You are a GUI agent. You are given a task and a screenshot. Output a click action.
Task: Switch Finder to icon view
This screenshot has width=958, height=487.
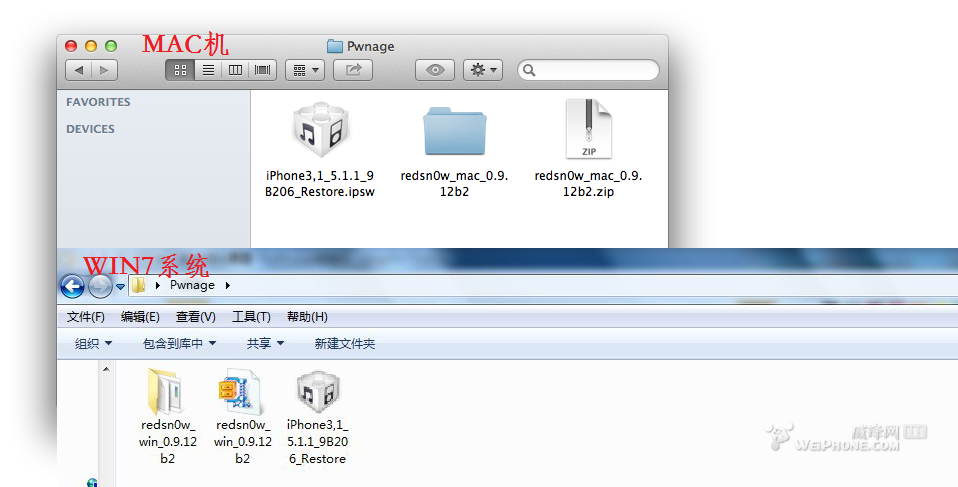point(181,70)
